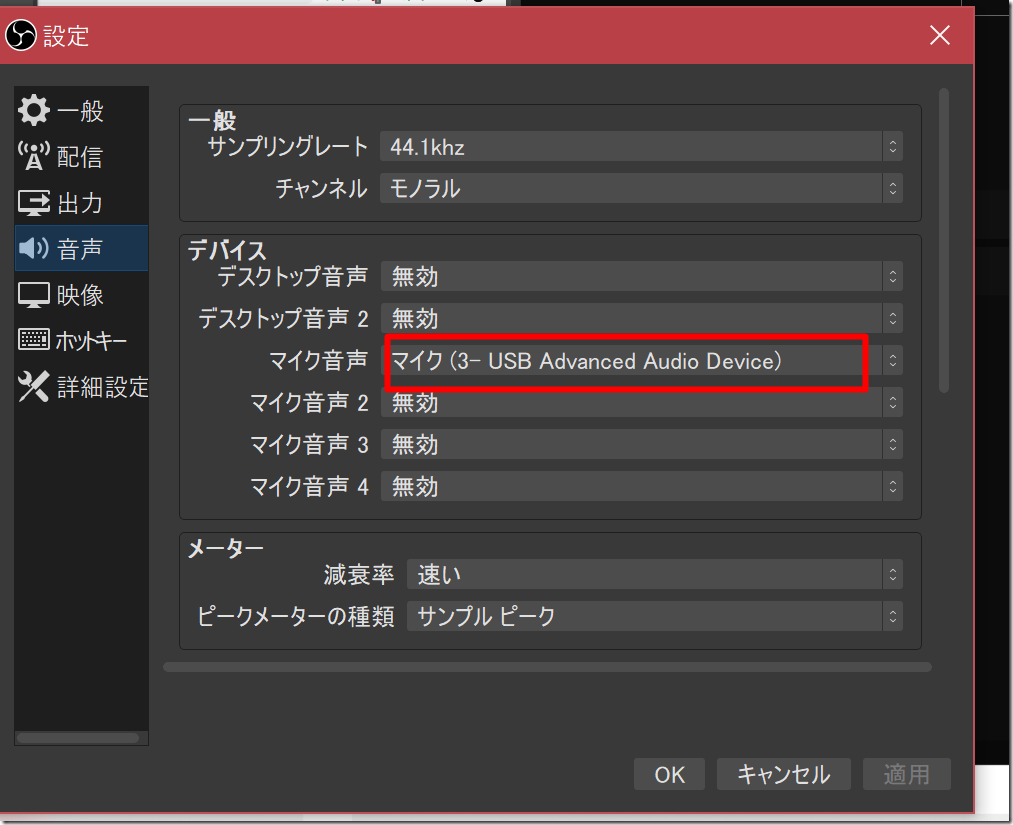1013x825 pixels.
Task: Open the 一般 settings tab label
Action: click(x=80, y=111)
